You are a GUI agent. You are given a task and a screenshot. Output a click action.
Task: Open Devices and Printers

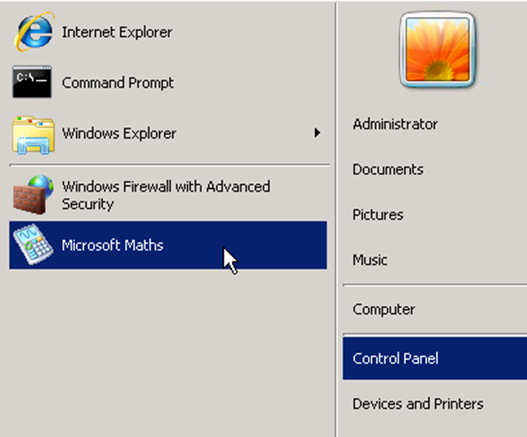point(418,404)
